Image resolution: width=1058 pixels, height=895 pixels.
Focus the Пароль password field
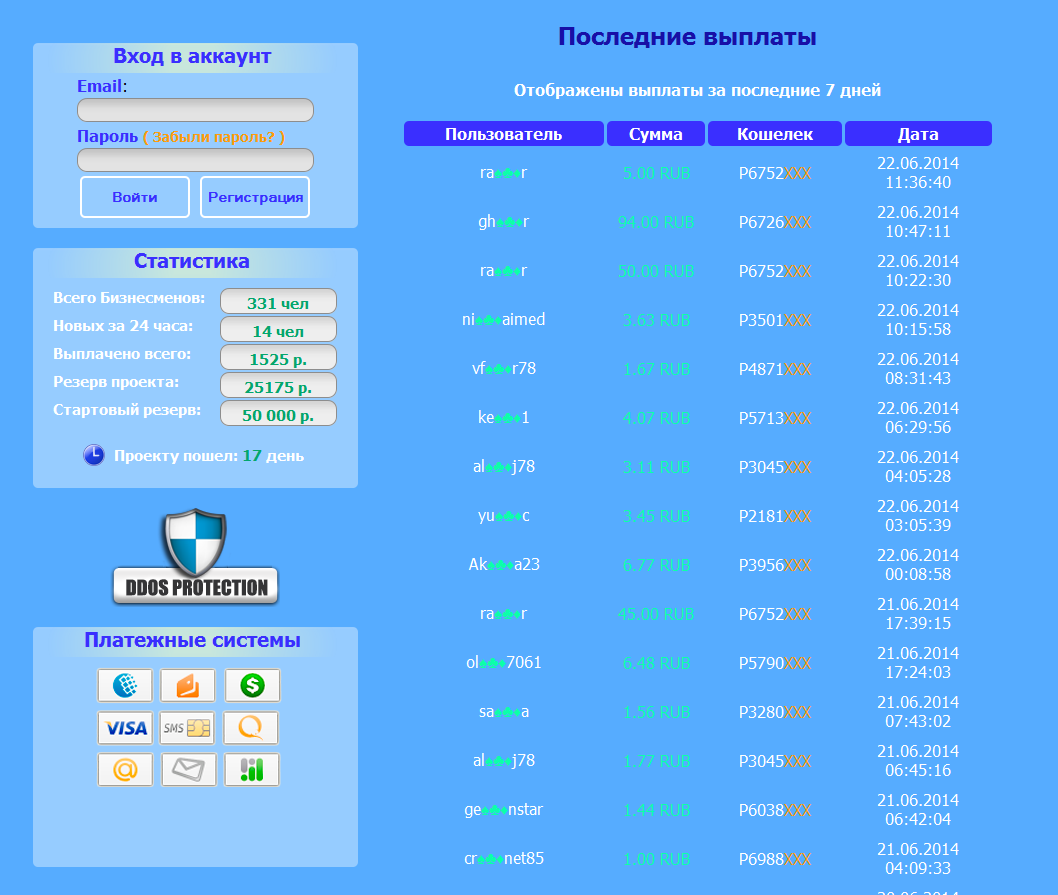(196, 160)
